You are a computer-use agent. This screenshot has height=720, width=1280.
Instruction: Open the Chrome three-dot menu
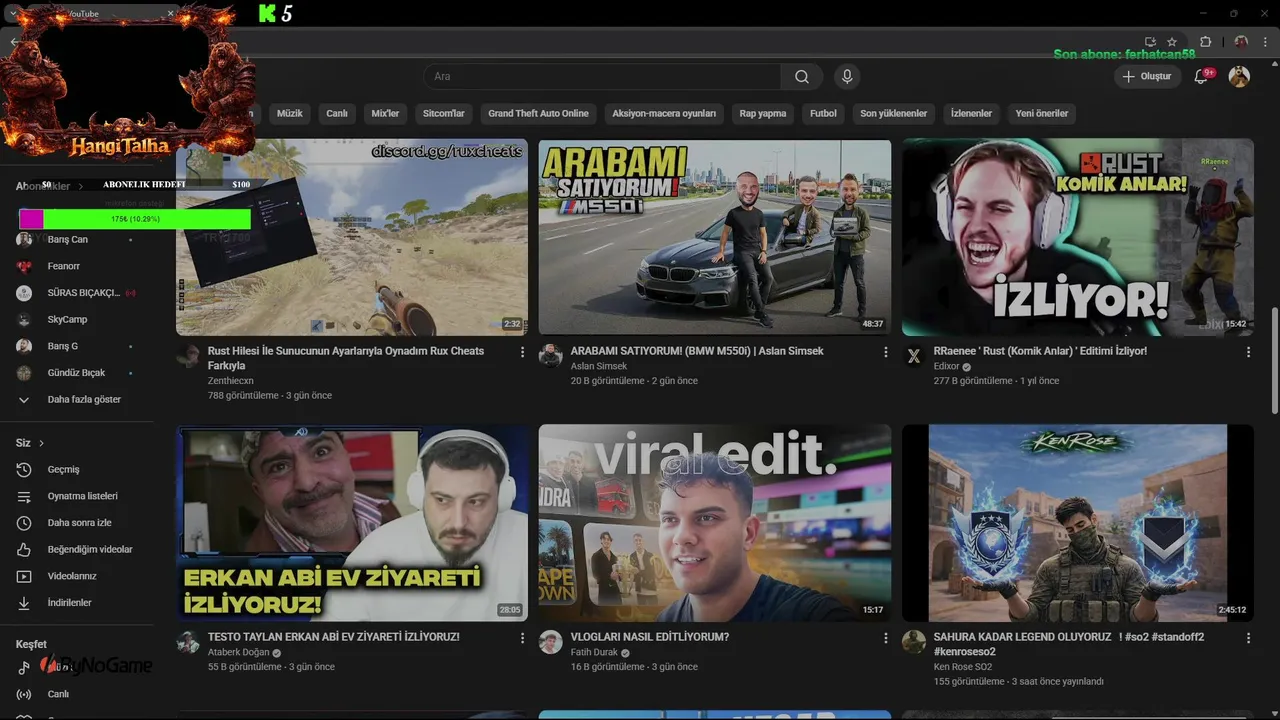(x=1266, y=42)
